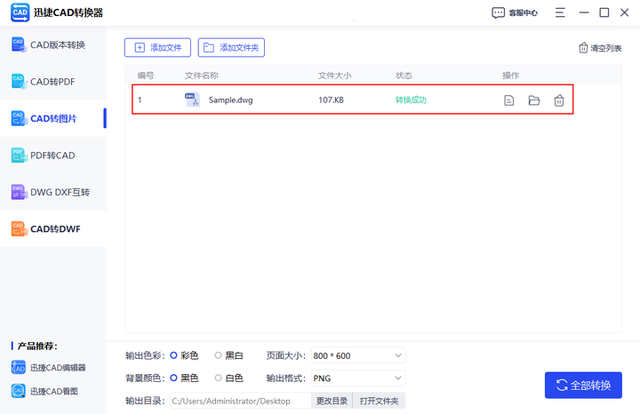Screen dimensions: 640x414
Task: Switch to CAD转PDF mode
Action: (x=53, y=82)
